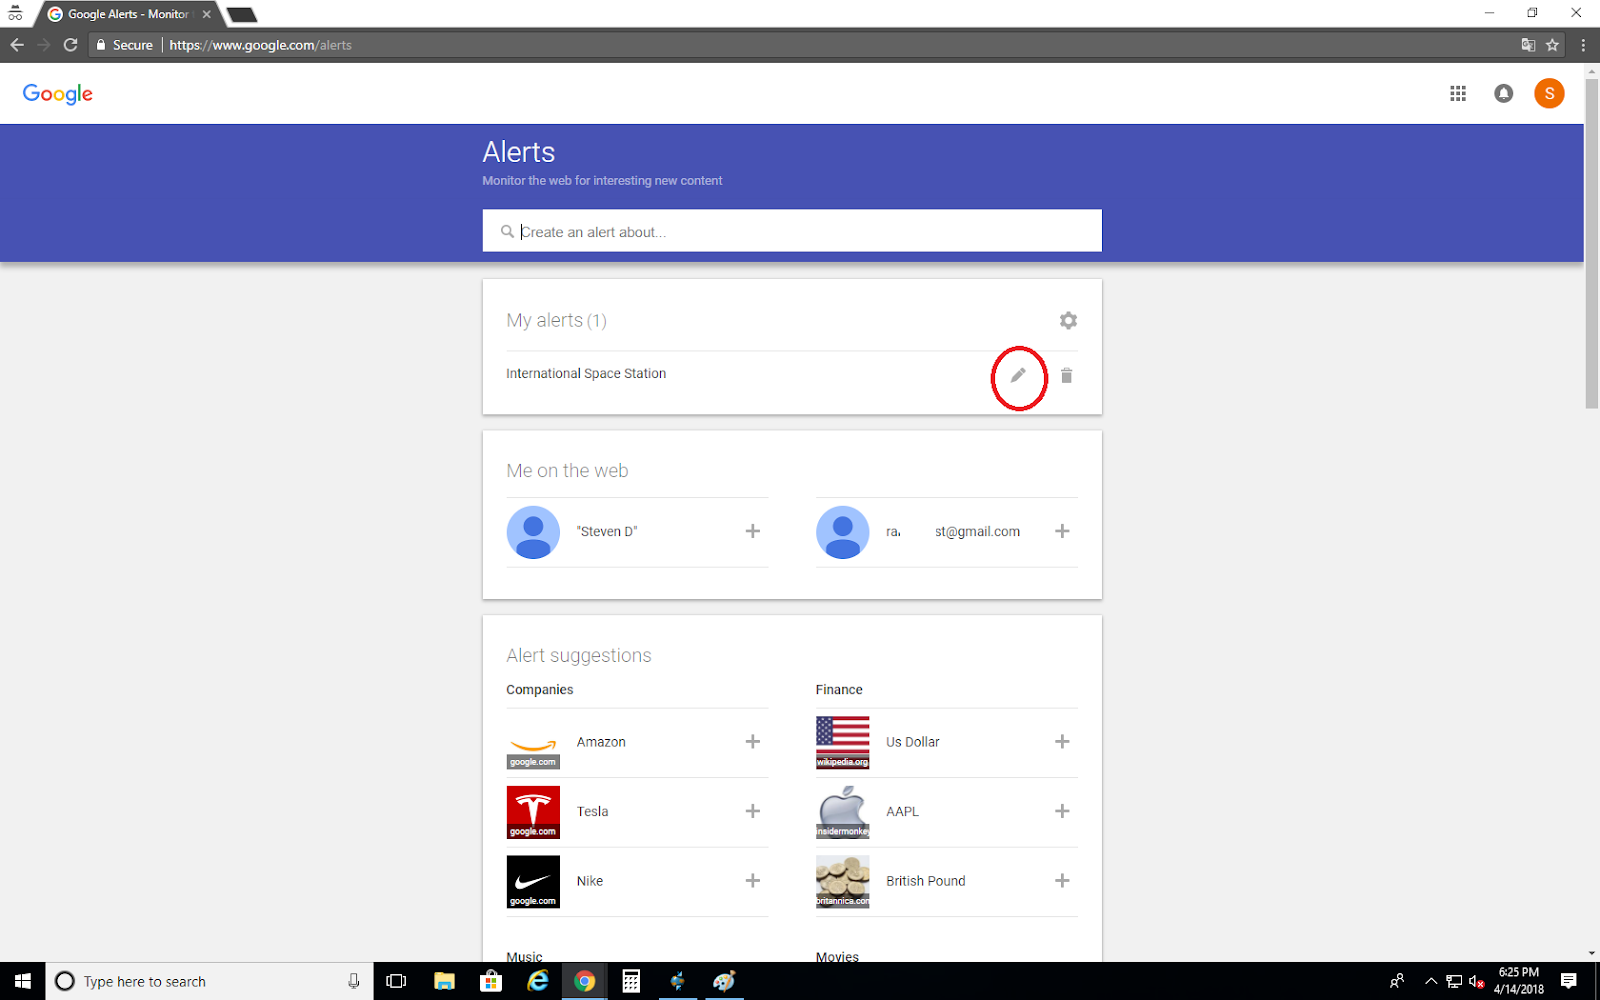
Task: Click the "Type here to search" box
Action: pyautogui.click(x=208, y=981)
